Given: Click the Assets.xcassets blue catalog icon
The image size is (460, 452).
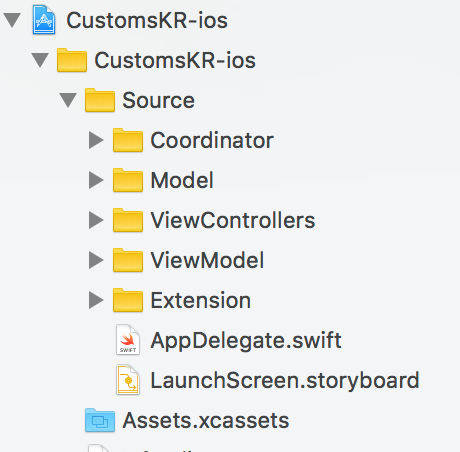Looking at the screenshot, I should [100, 420].
